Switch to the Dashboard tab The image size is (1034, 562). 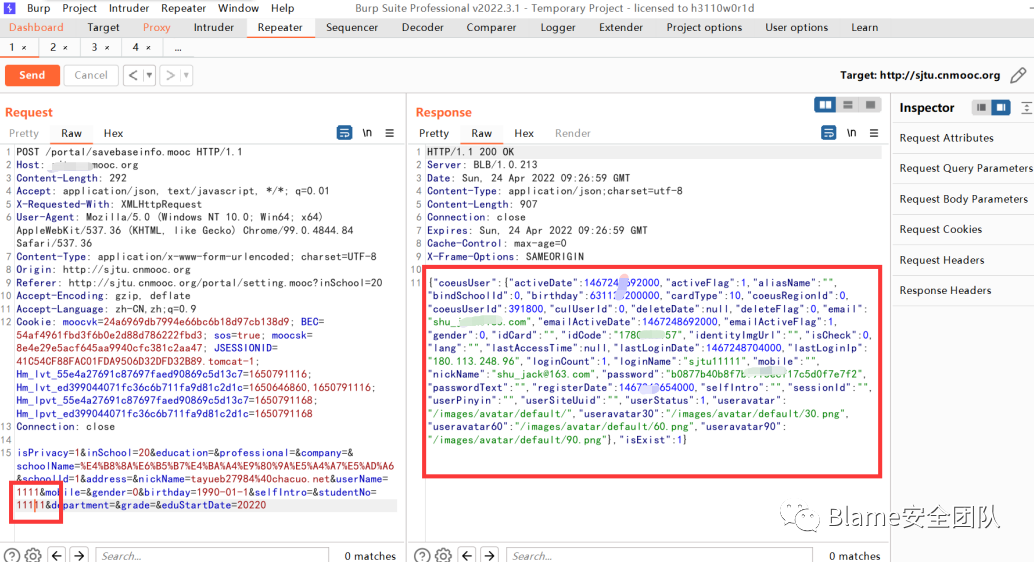click(36, 27)
